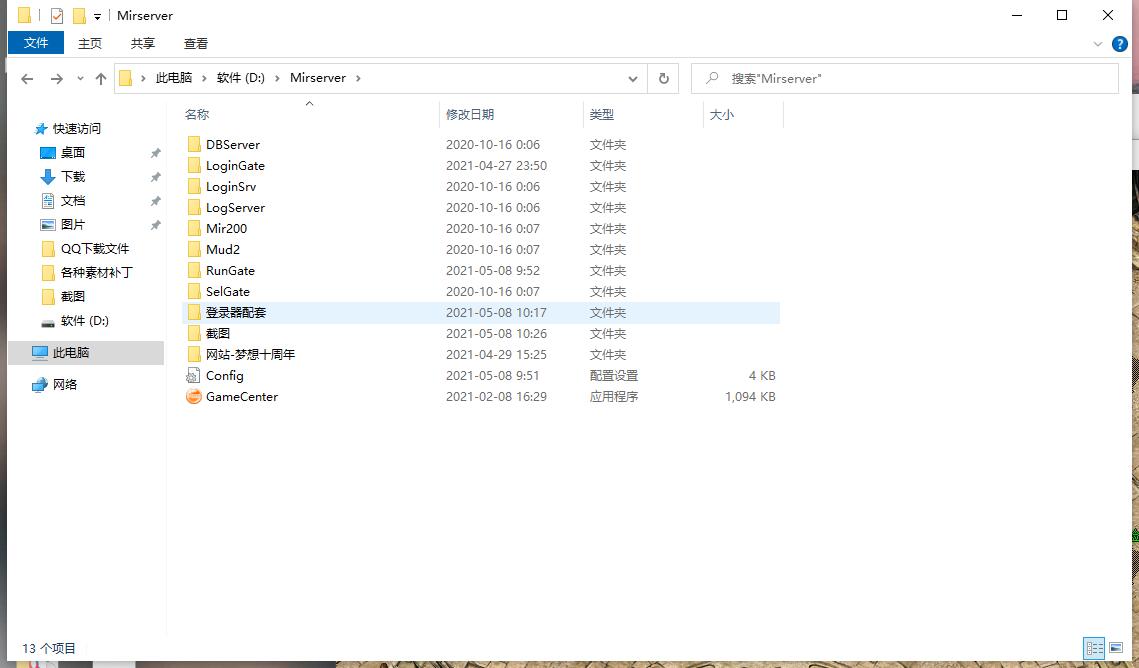This screenshot has width=1139, height=668.
Task: Sort files by 修改日期 column header
Action: point(470,115)
